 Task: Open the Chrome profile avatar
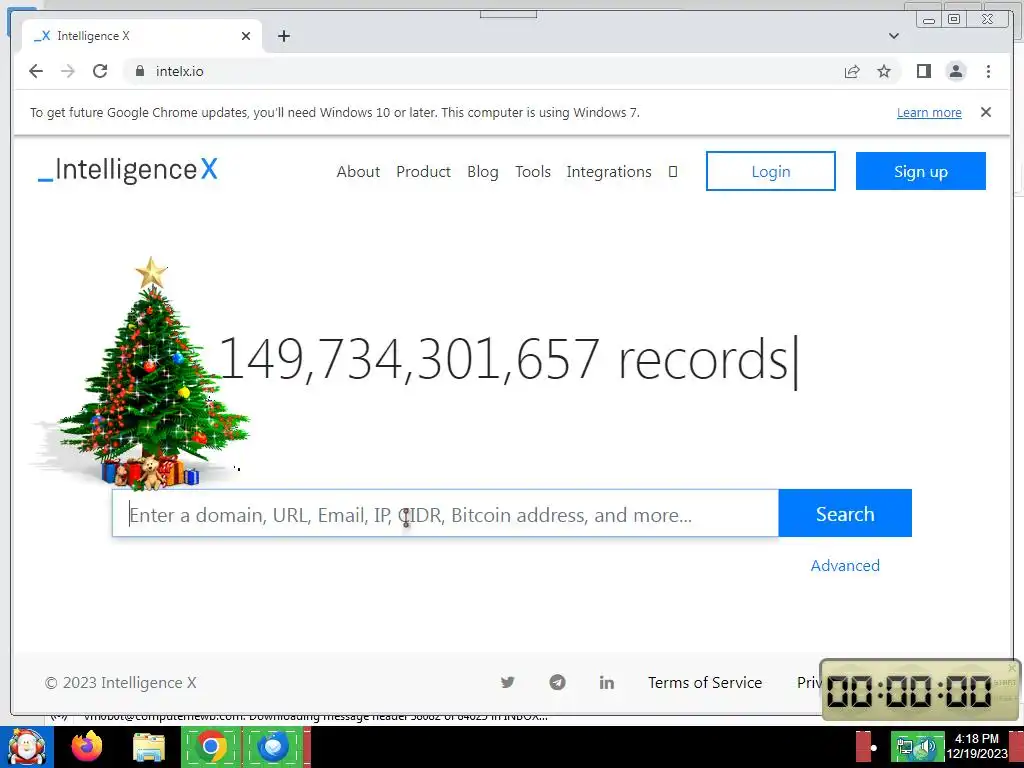(x=956, y=71)
